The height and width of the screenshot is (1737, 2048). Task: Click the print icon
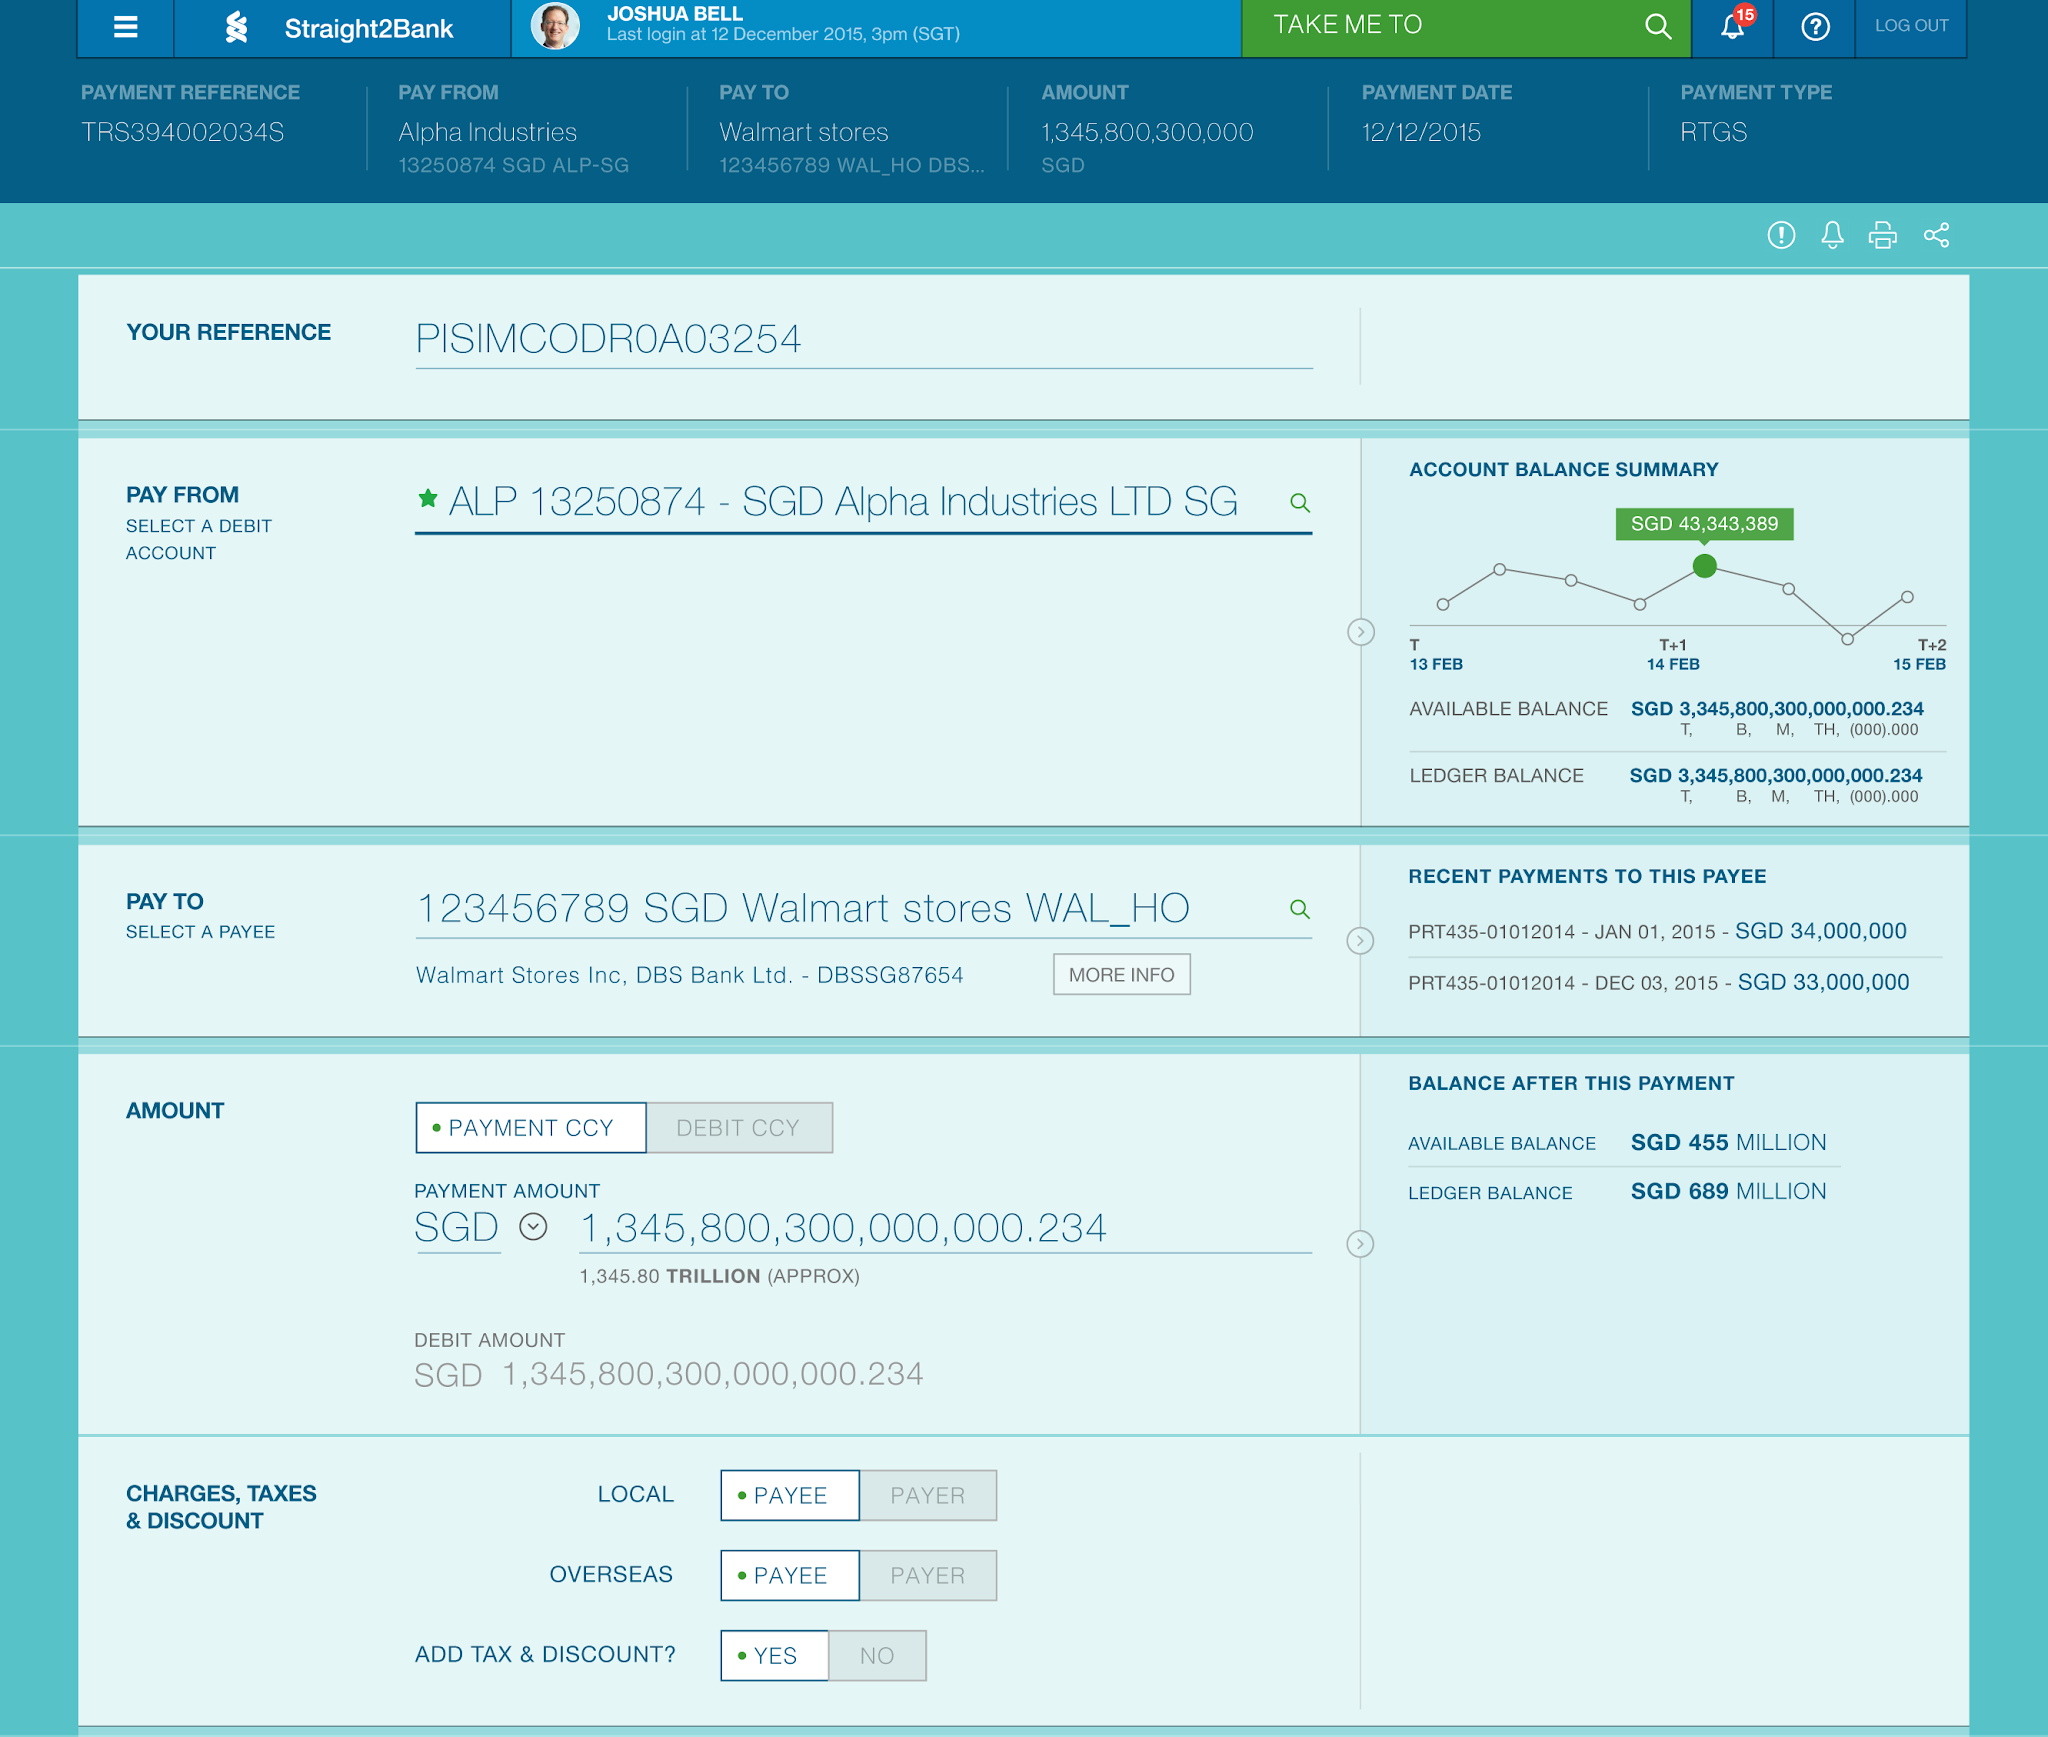(1882, 235)
